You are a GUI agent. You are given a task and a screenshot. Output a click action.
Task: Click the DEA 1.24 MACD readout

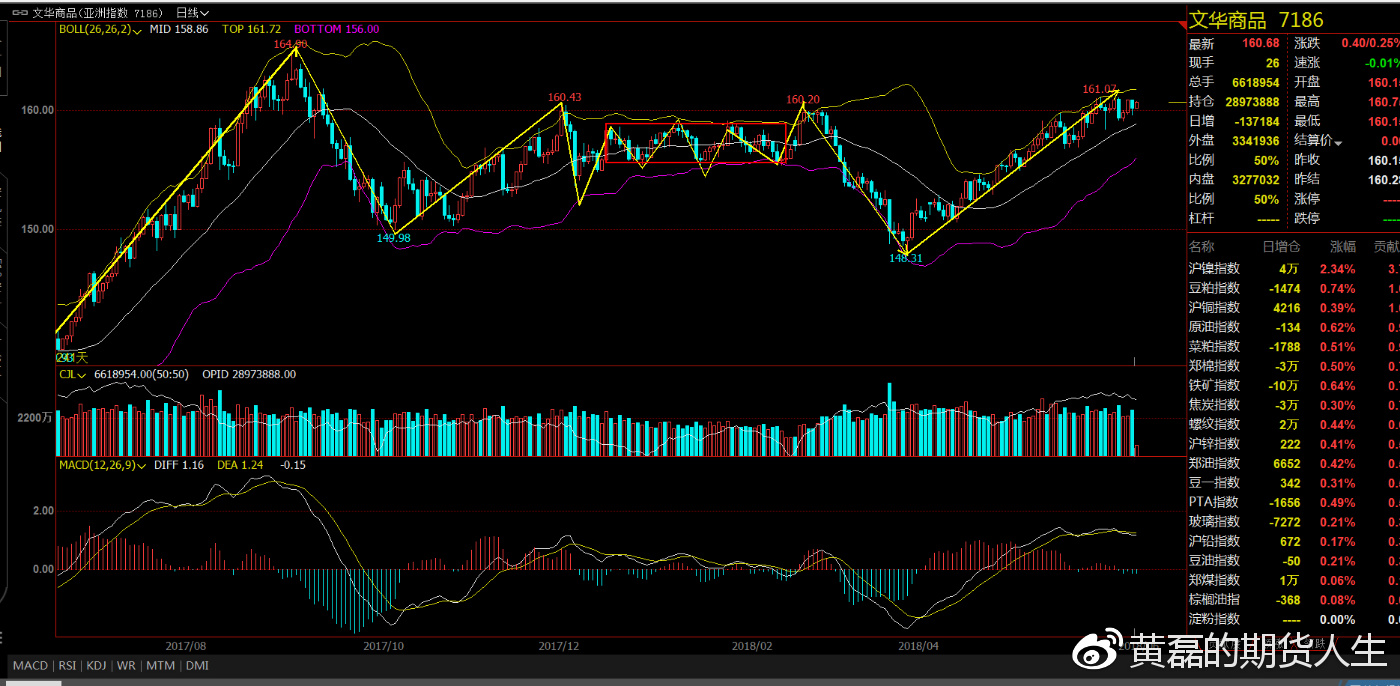coord(240,465)
